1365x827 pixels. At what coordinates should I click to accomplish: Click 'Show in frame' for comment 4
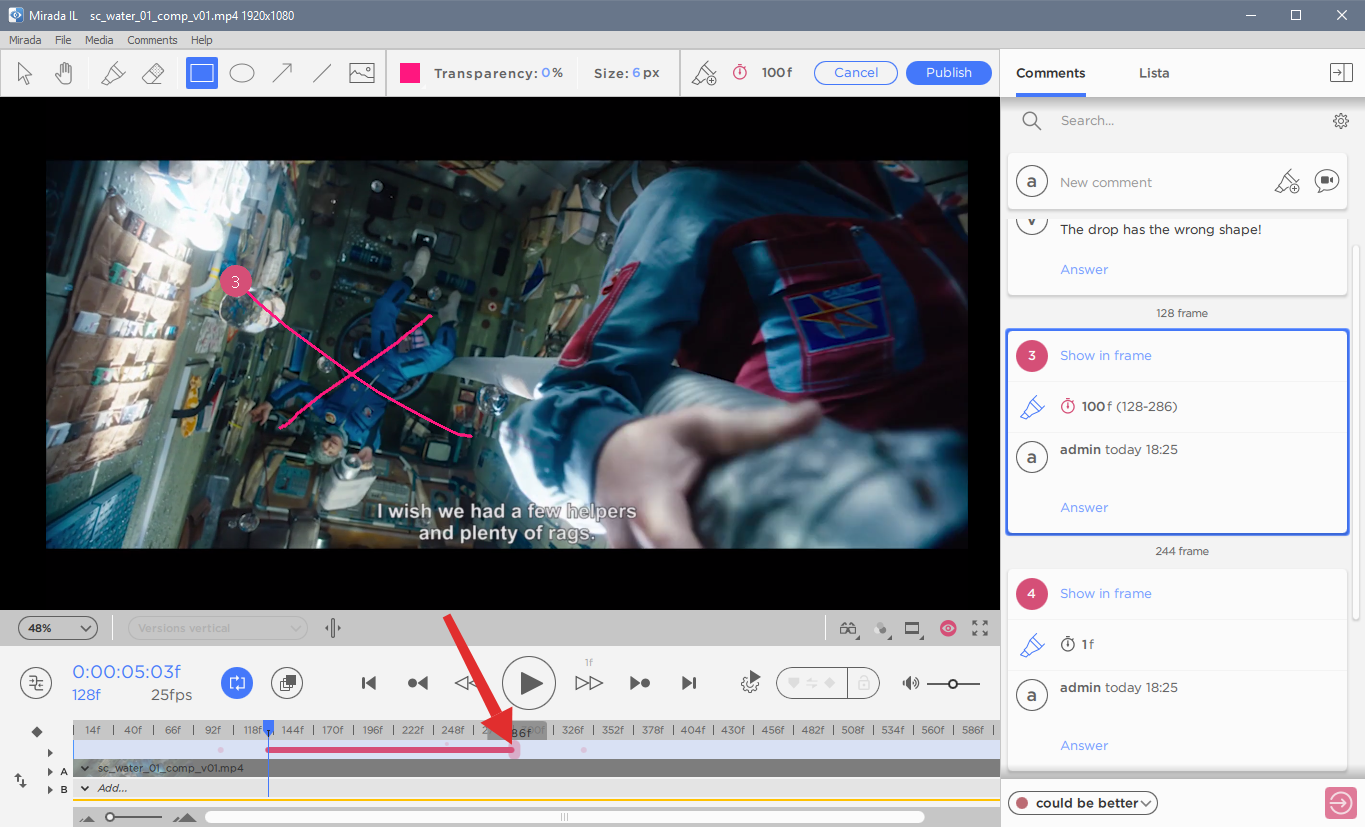[1105, 593]
